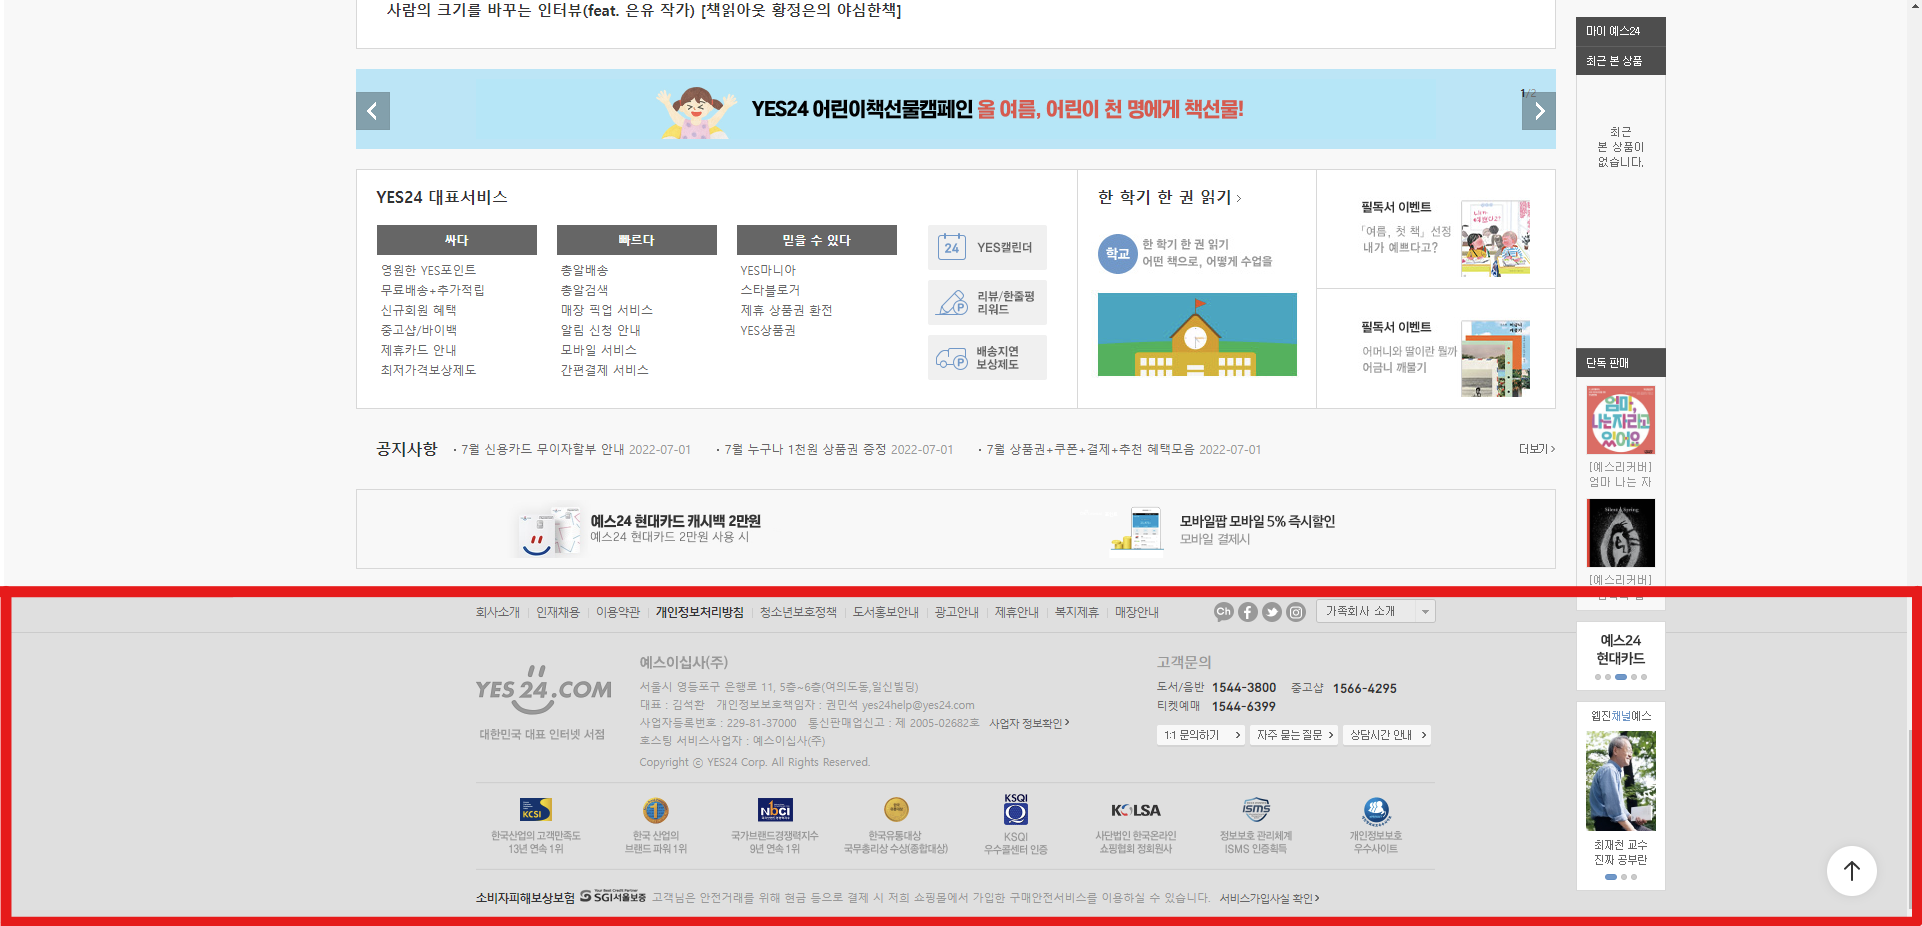Select the 마이 예스24 tab in the side panel
The height and width of the screenshot is (926, 1922).
tap(1621, 31)
